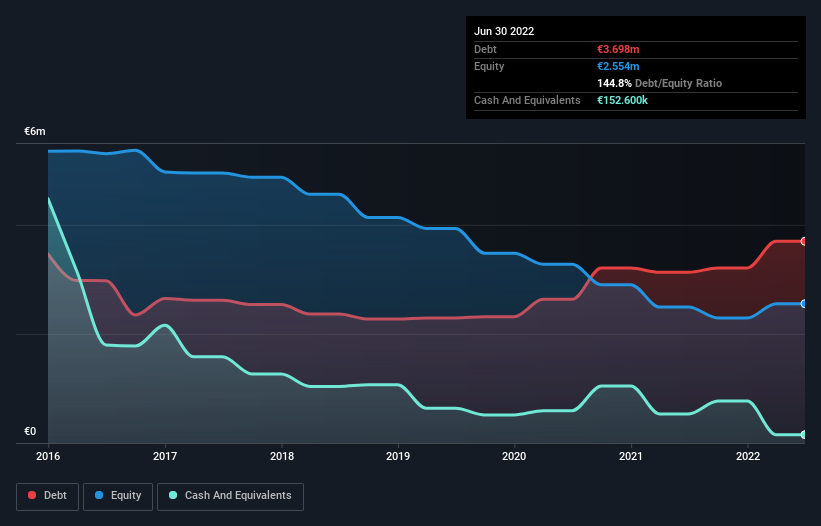Screen dimensions: 821x526
Task: Click the 2019 x-axis label
Action: pyautogui.click(x=398, y=456)
